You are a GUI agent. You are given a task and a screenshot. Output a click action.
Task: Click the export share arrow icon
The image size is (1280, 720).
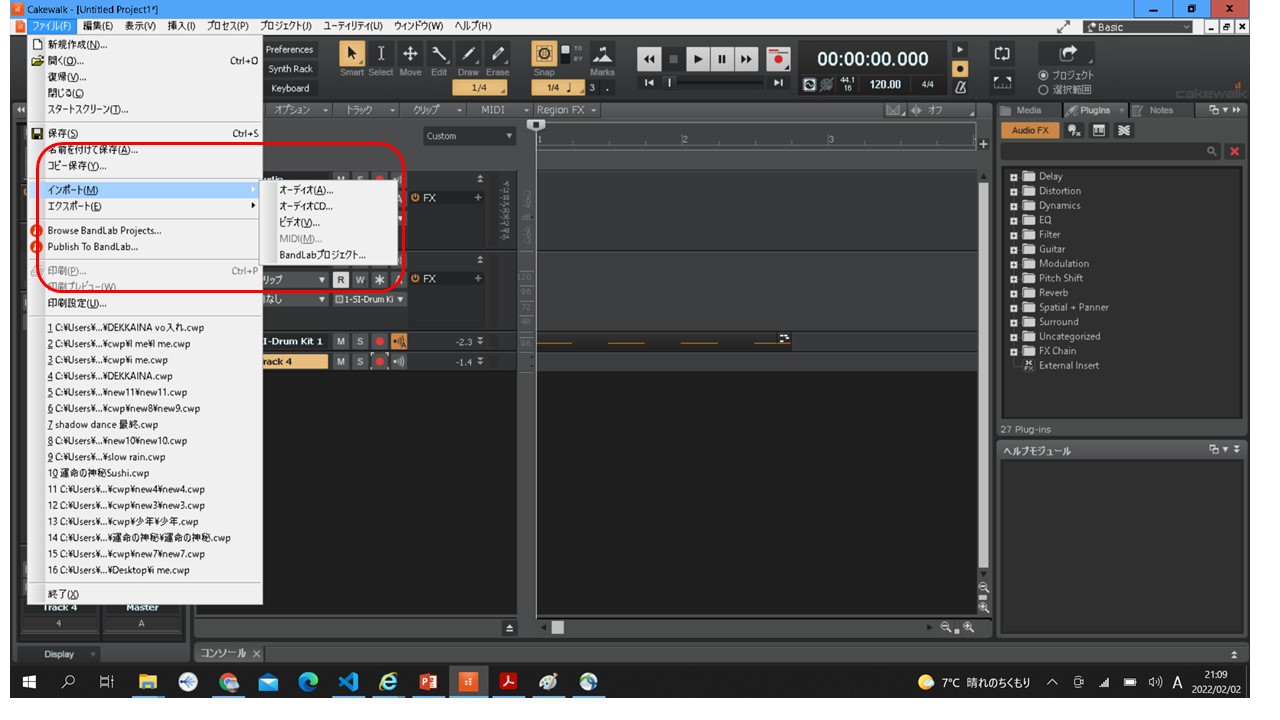1068,54
